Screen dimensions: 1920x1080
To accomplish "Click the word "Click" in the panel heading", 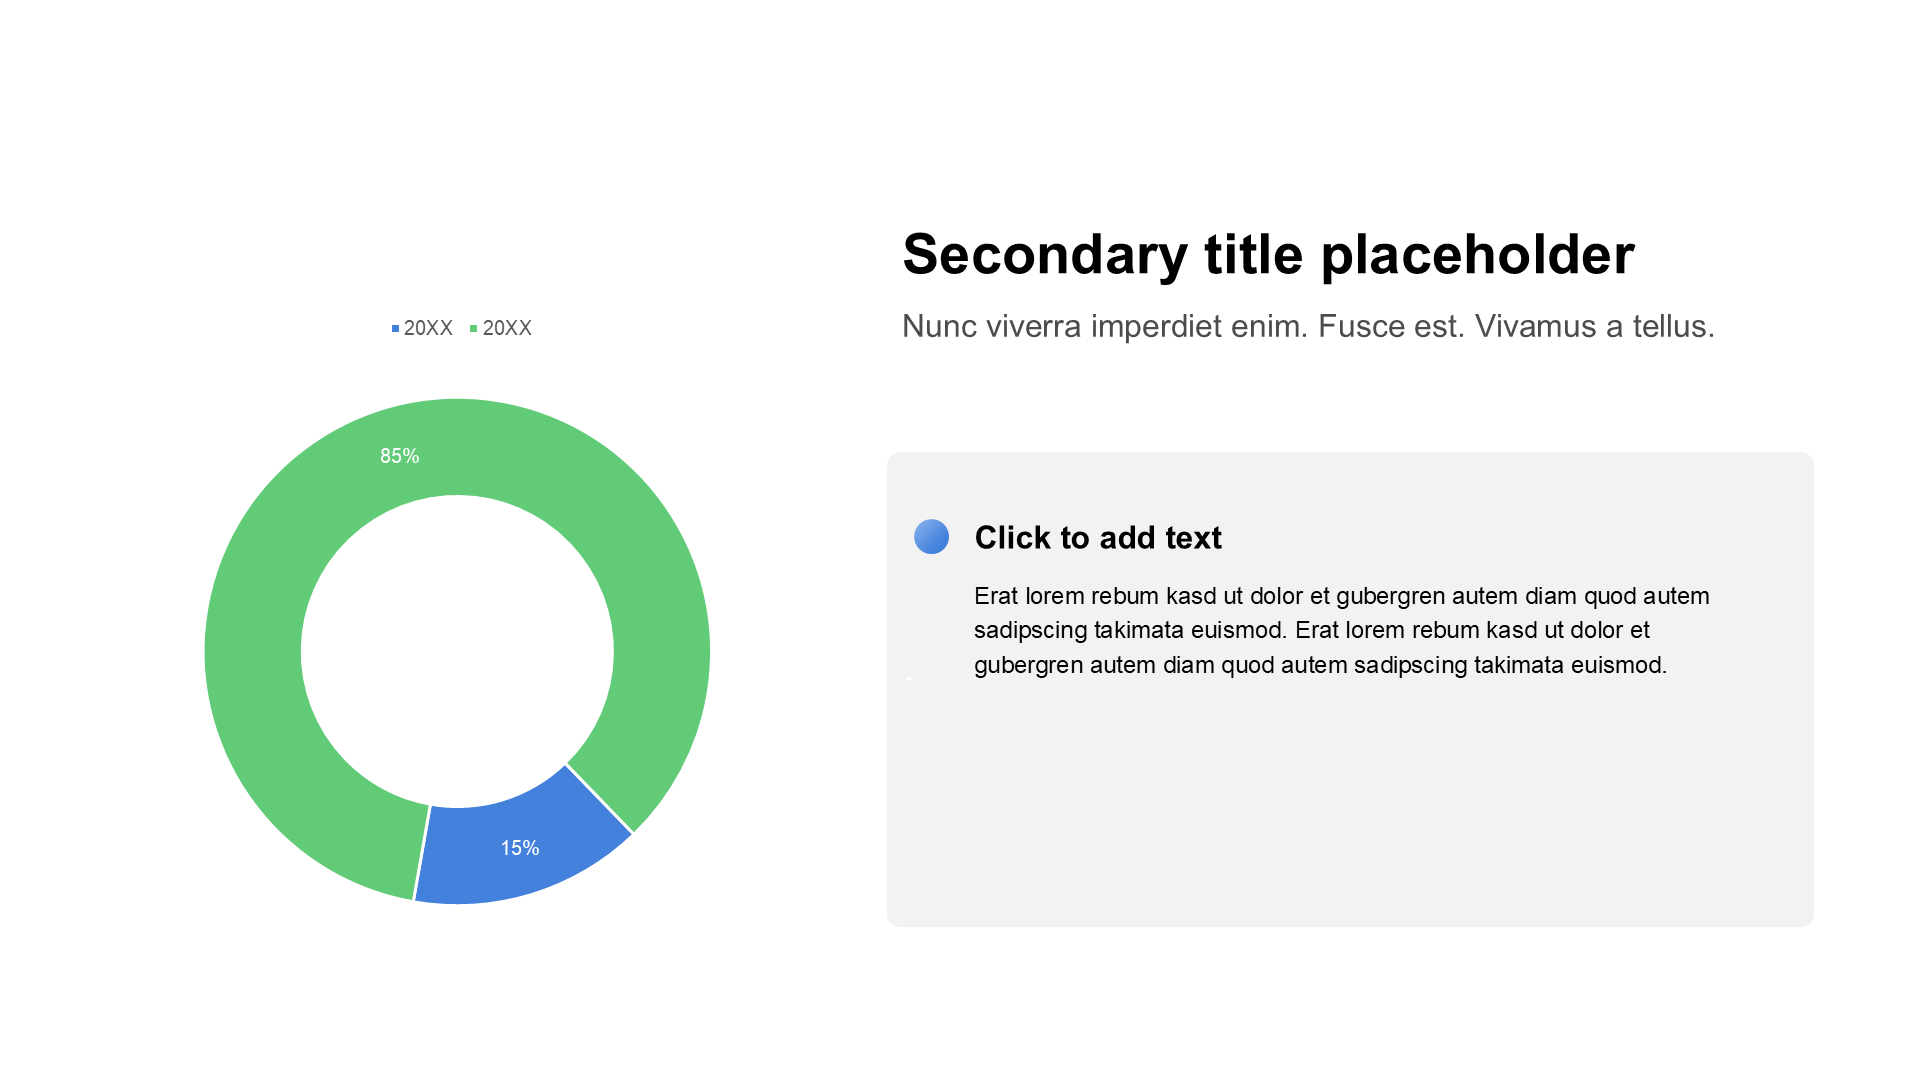I will (x=1012, y=538).
